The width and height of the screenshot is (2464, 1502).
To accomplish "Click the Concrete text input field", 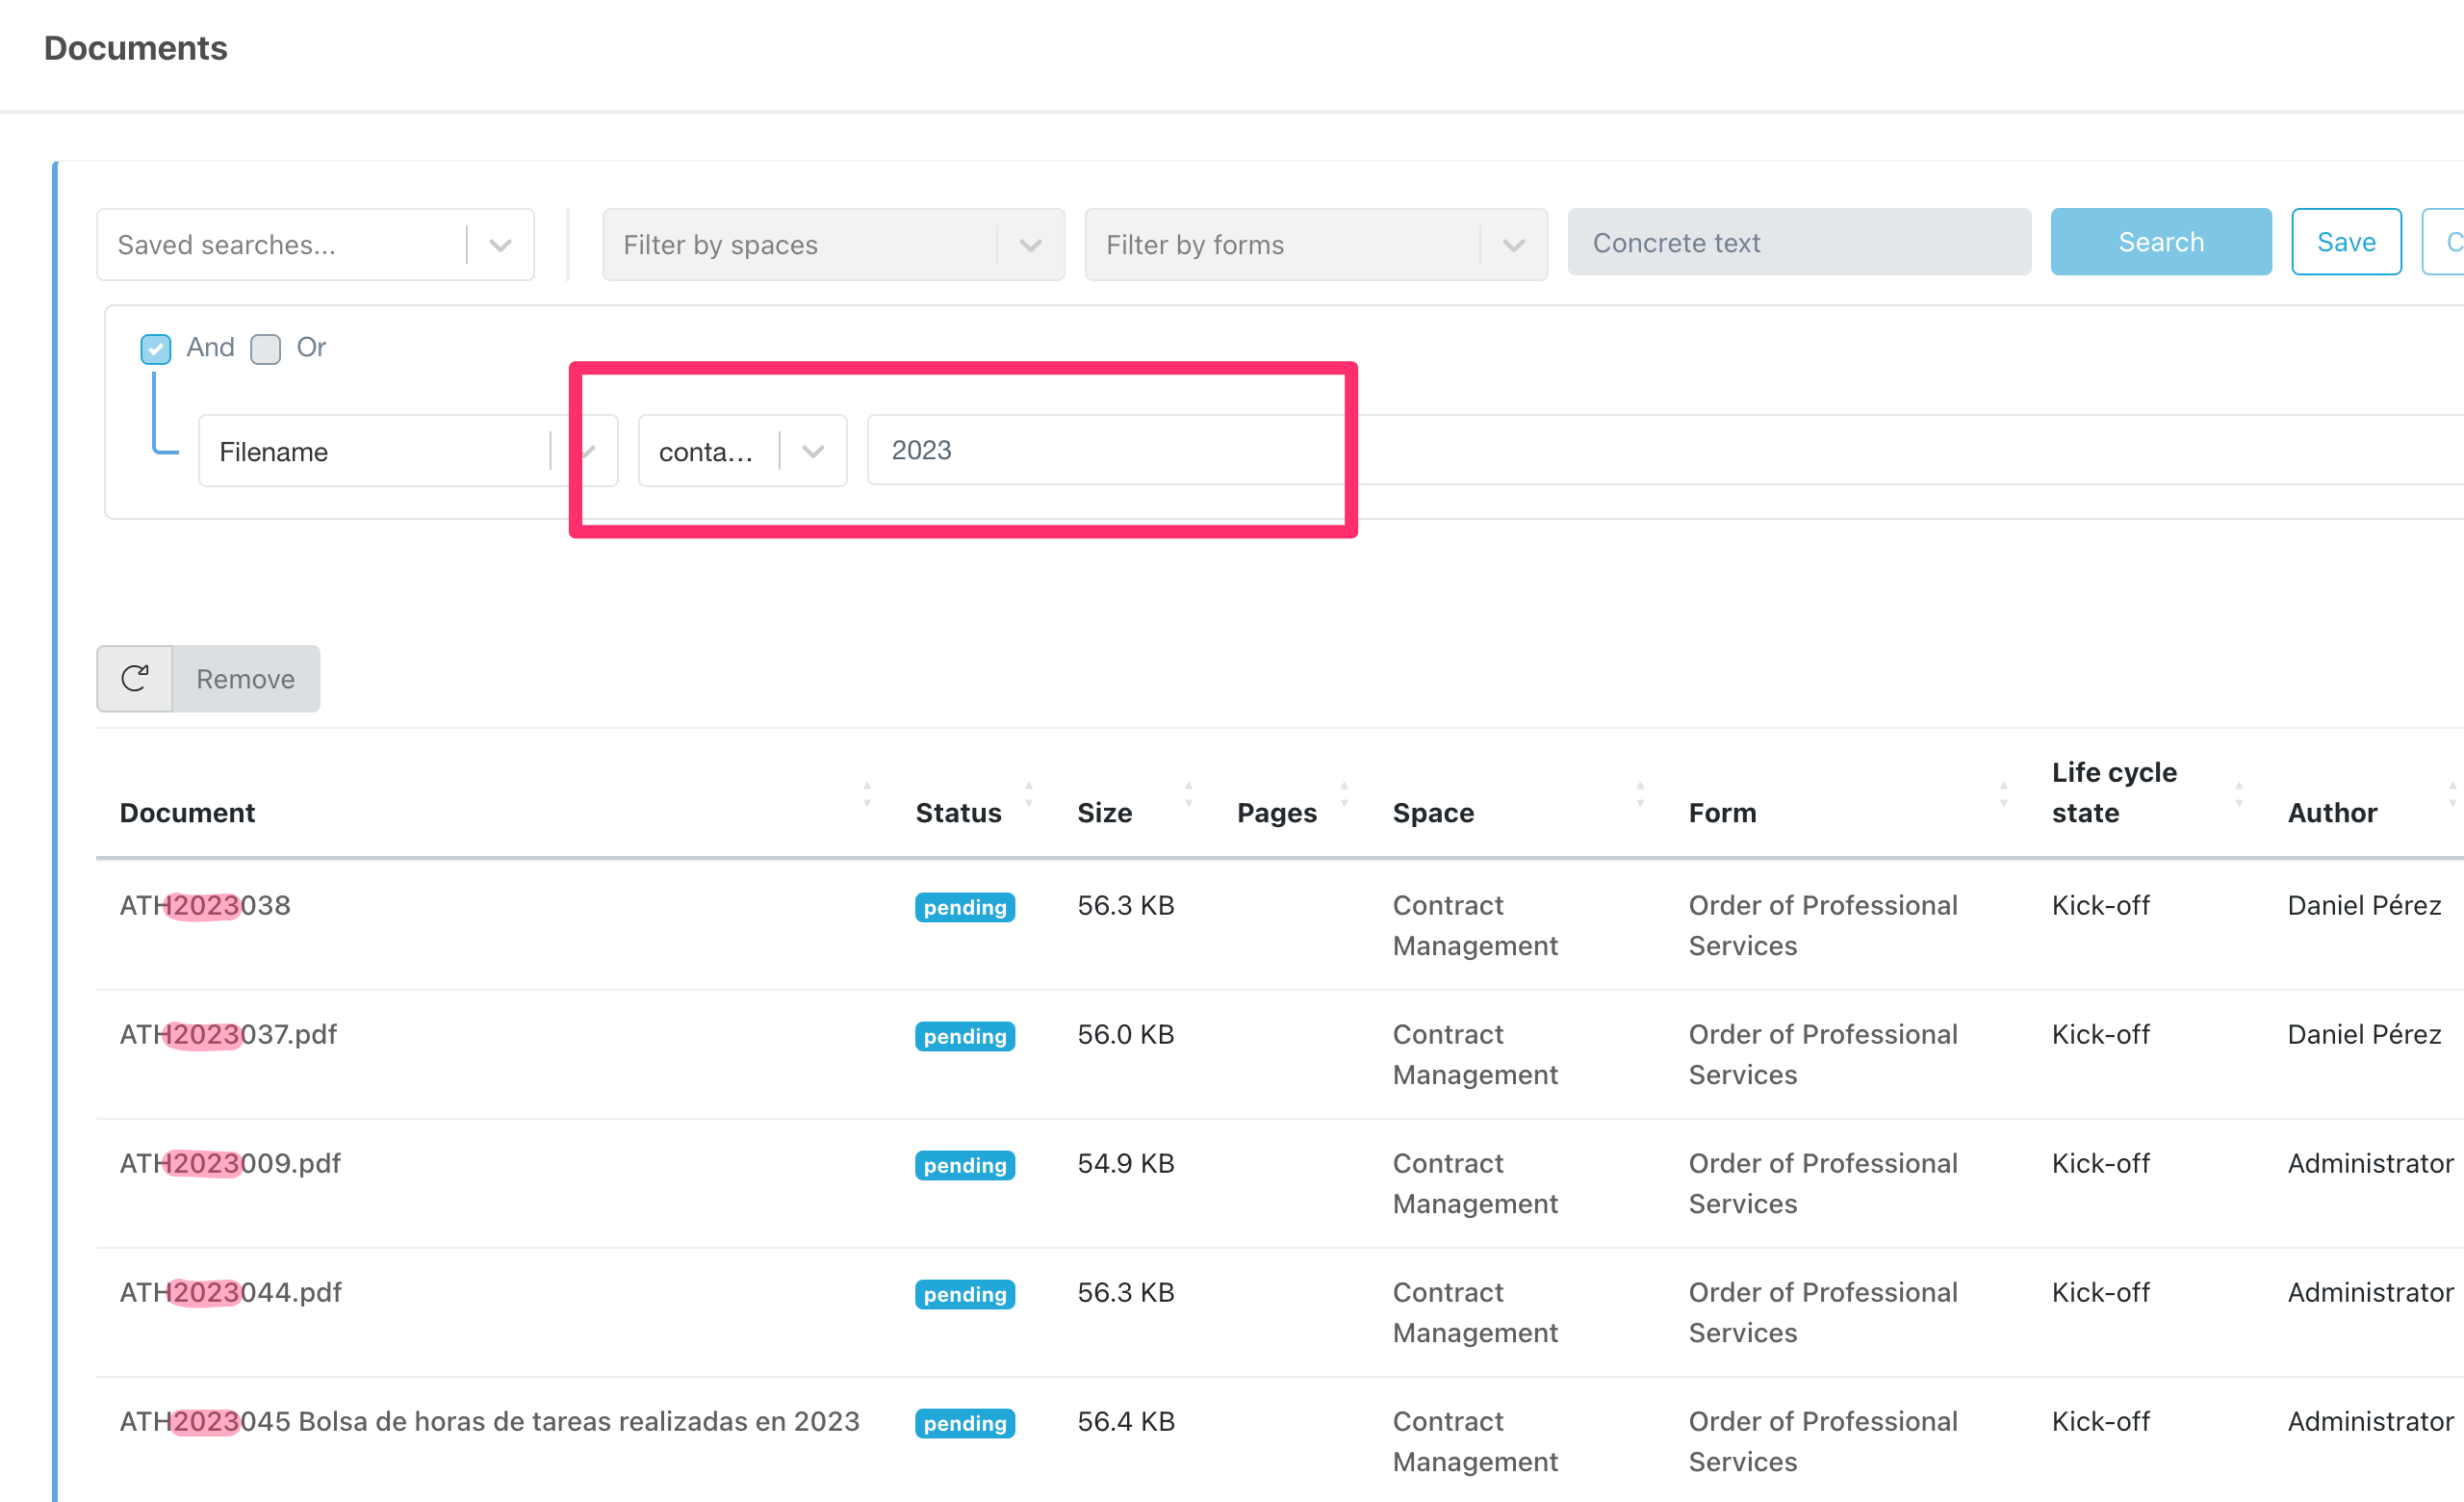I will (x=1798, y=242).
